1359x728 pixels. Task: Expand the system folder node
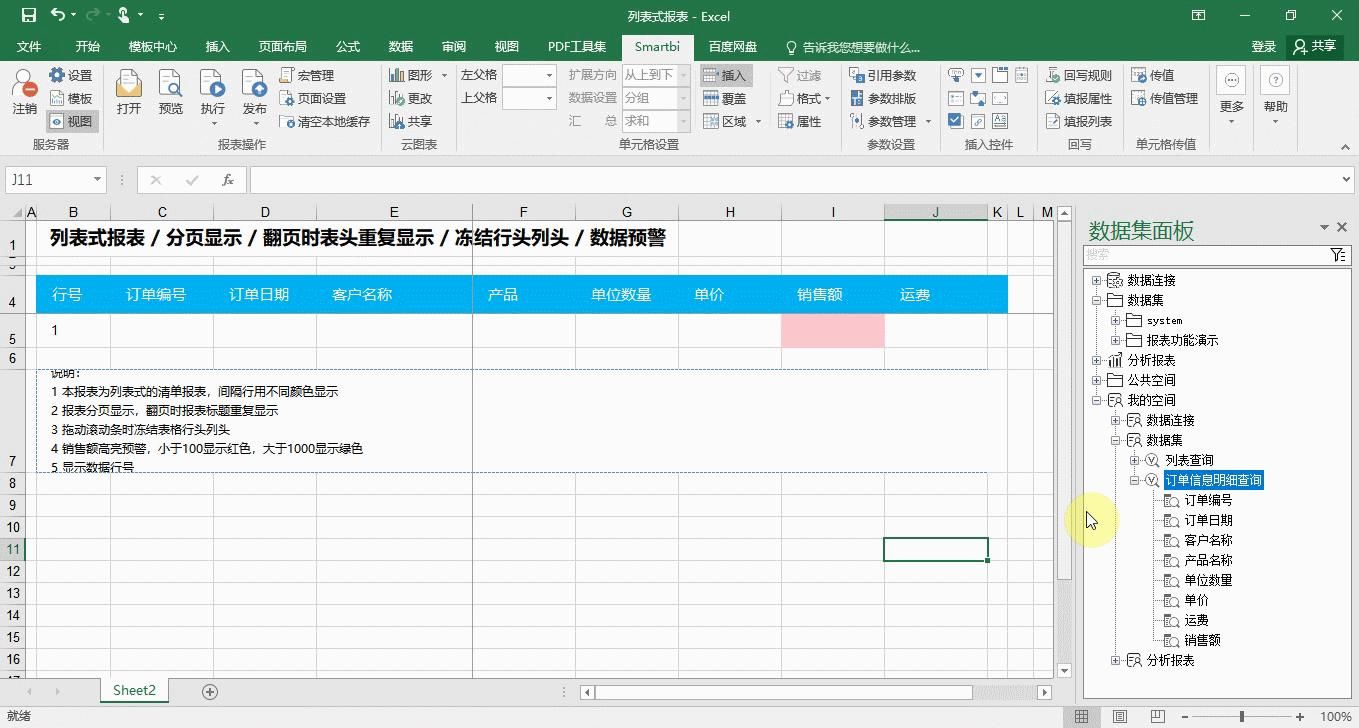[x=1117, y=320]
